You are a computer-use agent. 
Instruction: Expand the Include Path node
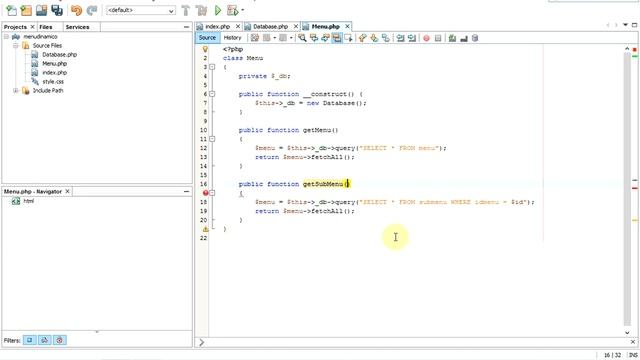point(16,91)
